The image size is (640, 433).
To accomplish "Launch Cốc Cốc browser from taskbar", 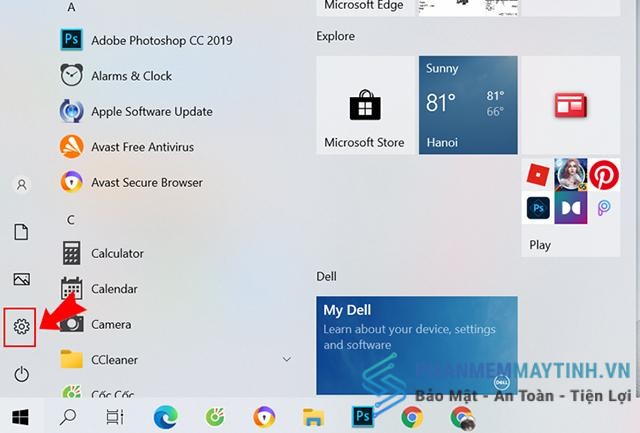I will 215,417.
